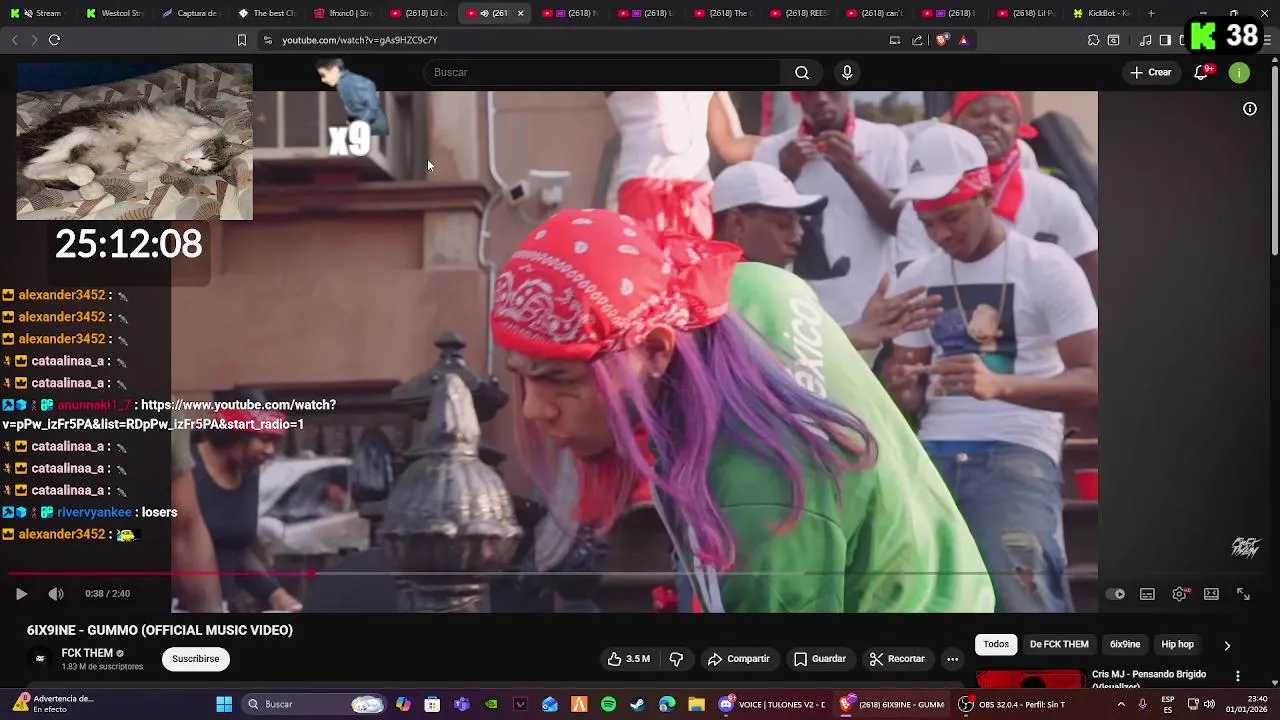Screen dimensions: 1280x720
Task: Switch to the KickBot browser tab
Action: pyautogui.click(x=1101, y=13)
